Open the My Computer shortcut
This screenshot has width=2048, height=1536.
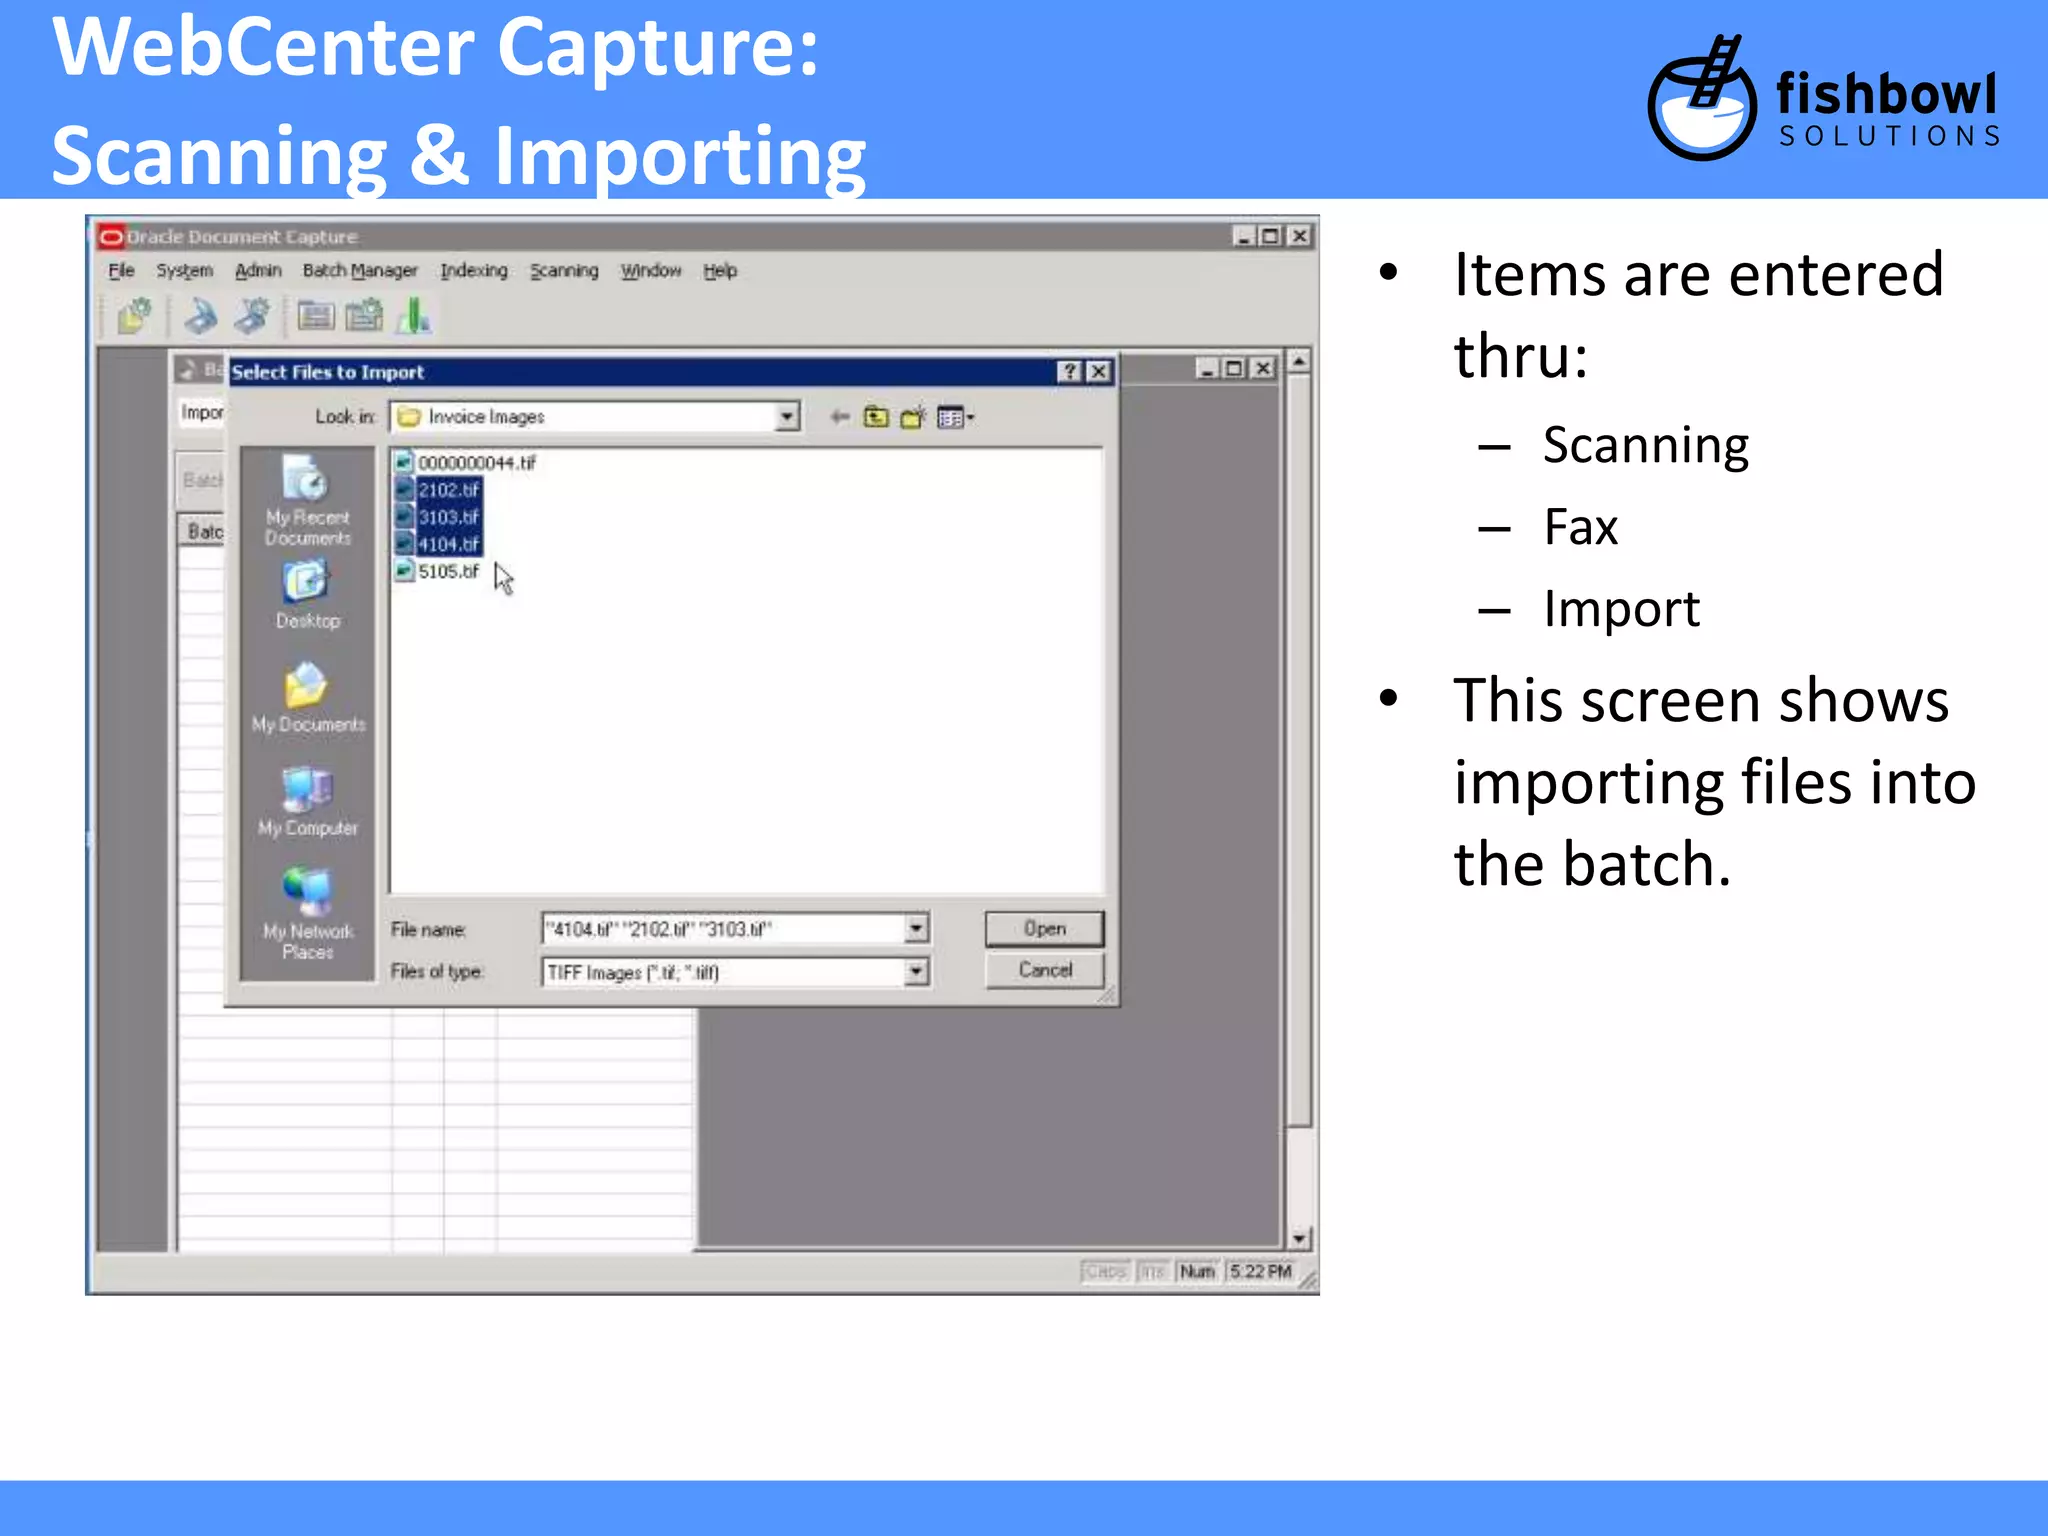coord(307,802)
